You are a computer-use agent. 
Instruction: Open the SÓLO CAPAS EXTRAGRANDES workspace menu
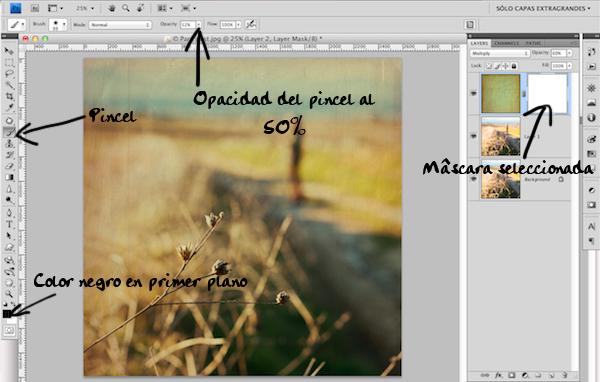pyautogui.click(x=543, y=8)
